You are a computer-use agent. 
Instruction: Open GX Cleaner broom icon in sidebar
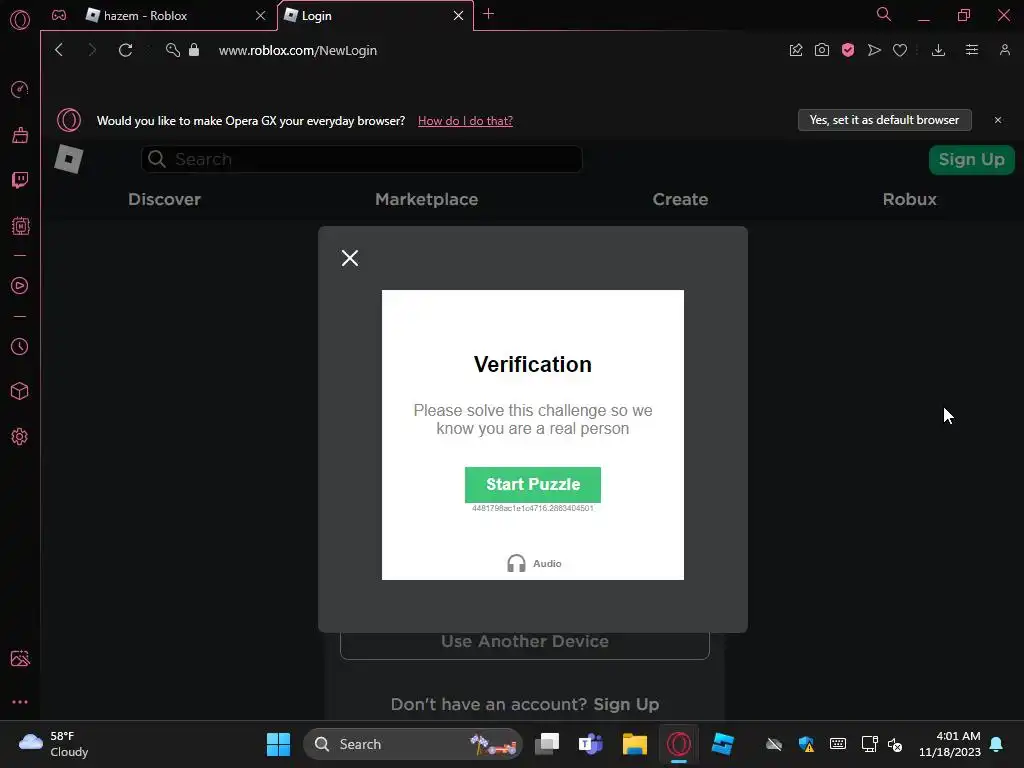20,135
